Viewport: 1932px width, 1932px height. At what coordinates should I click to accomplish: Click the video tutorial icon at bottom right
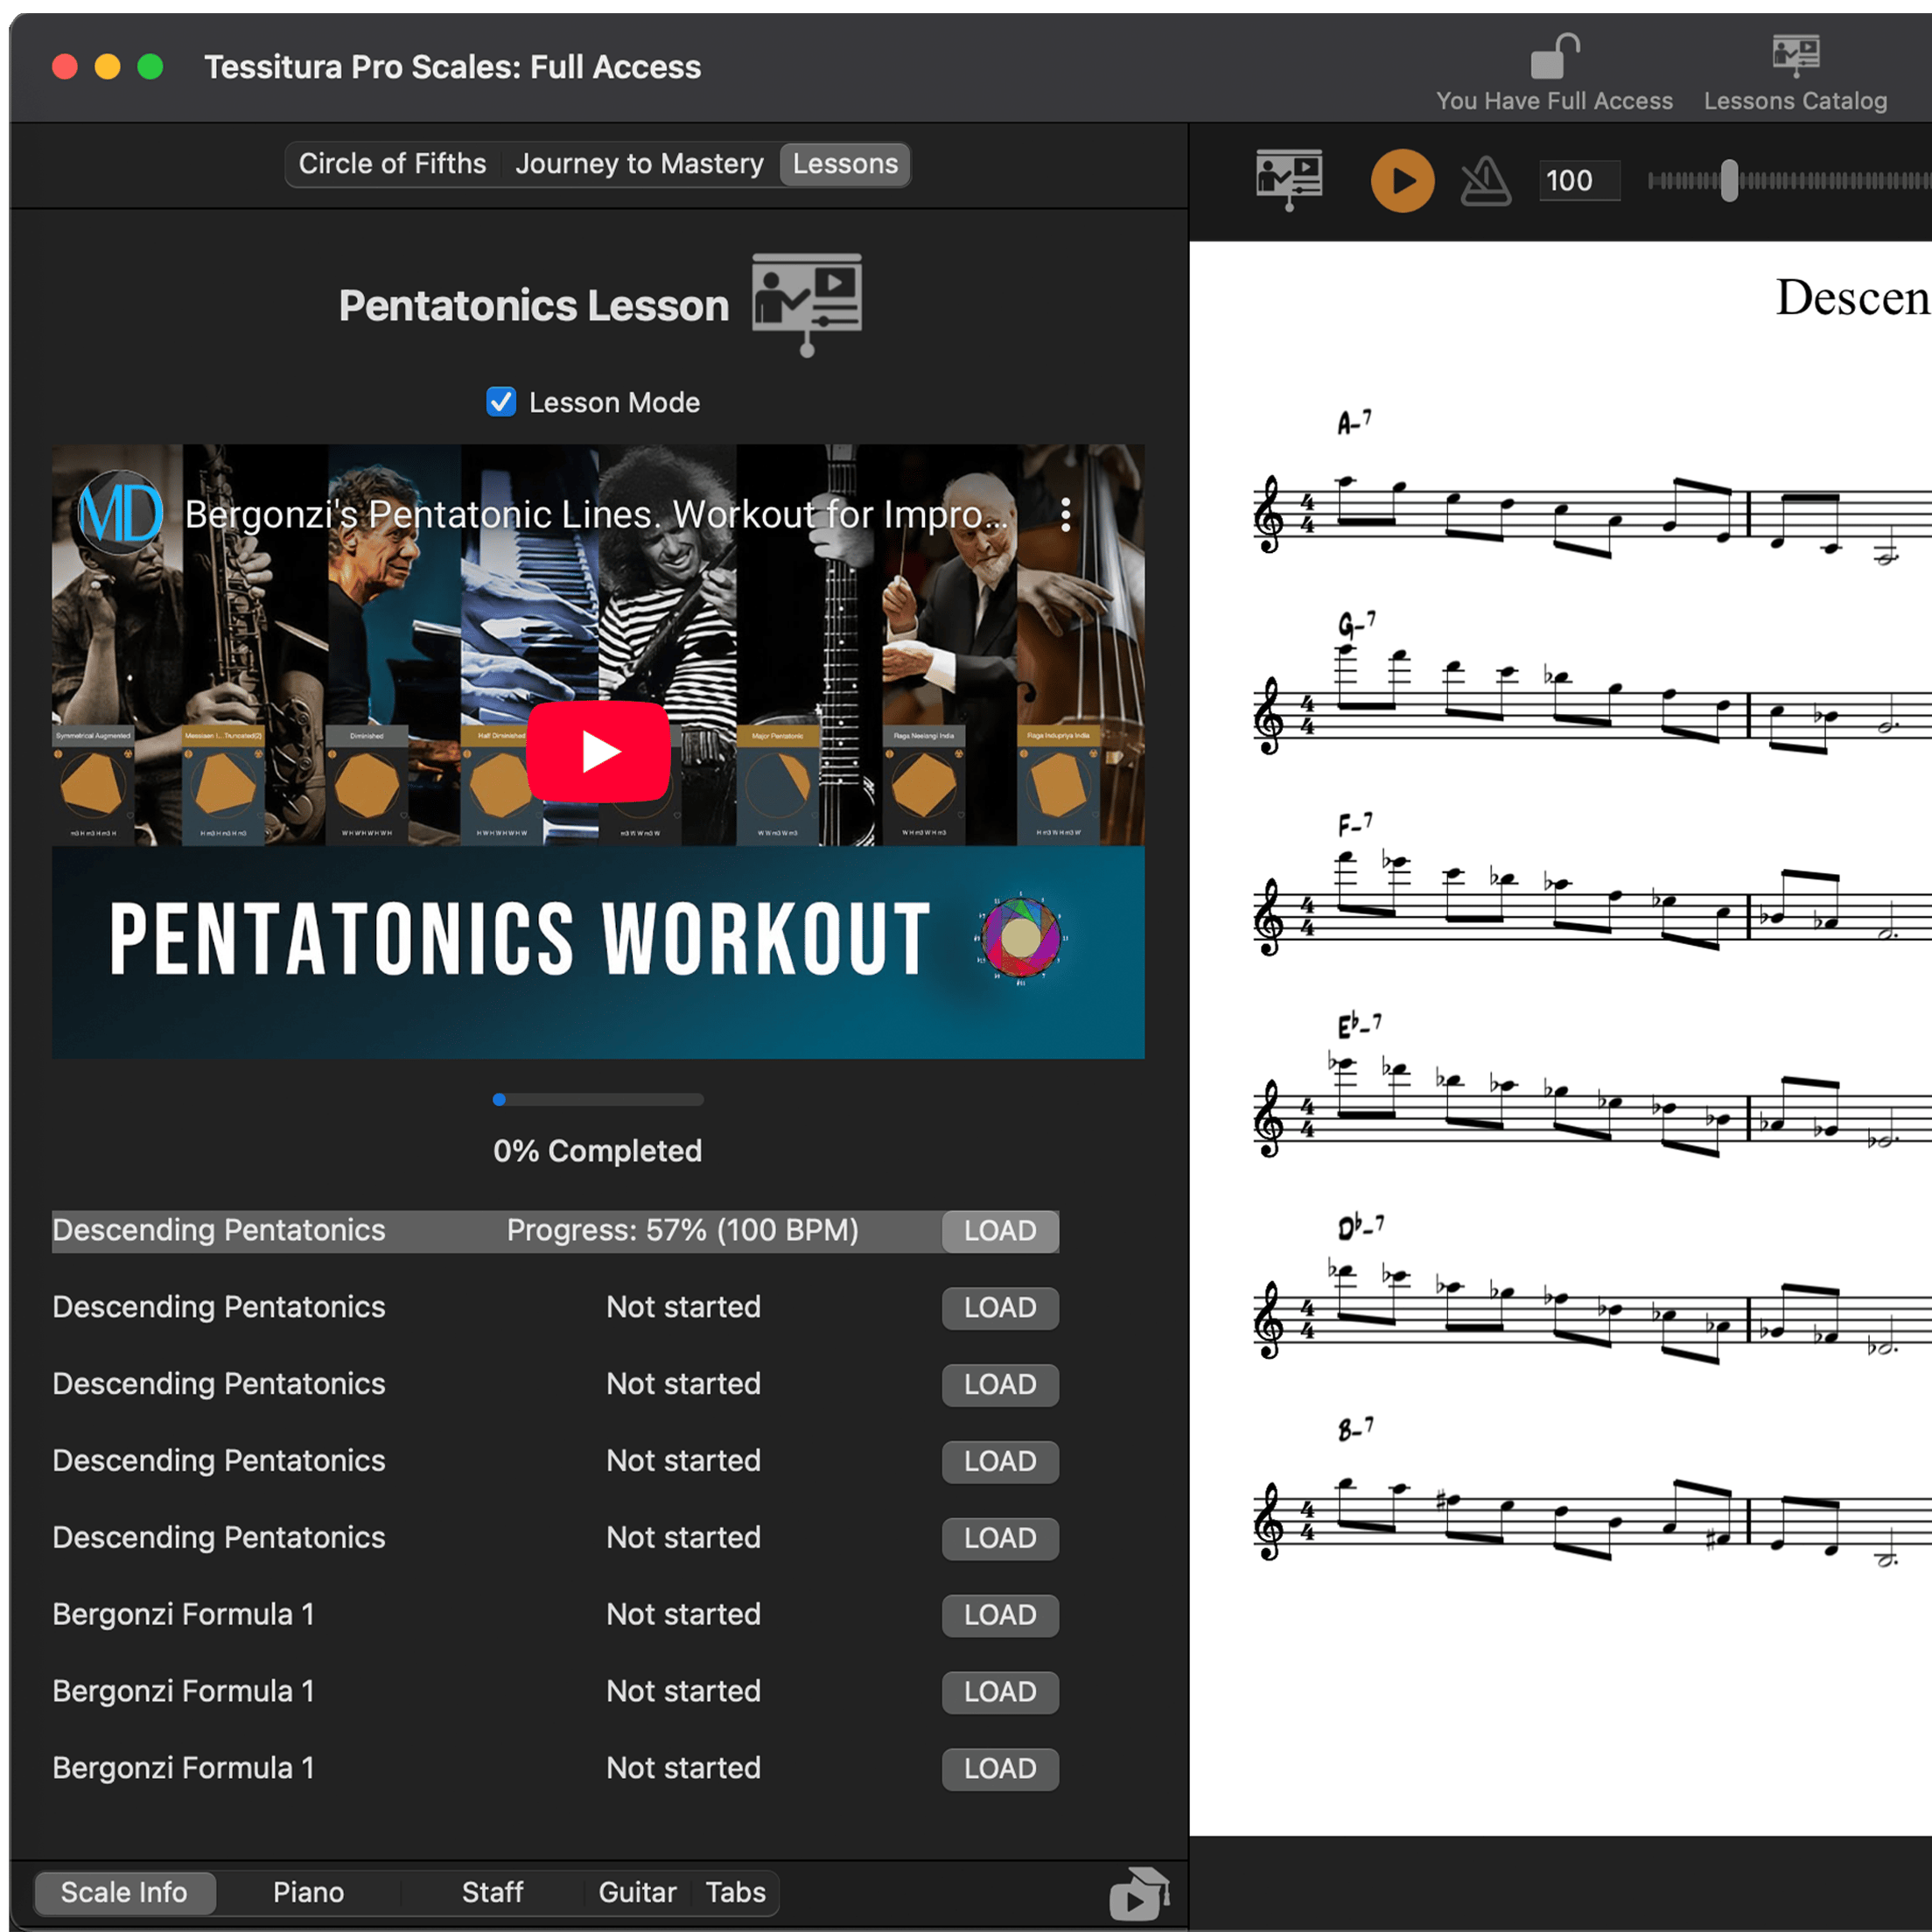click(x=1139, y=1893)
